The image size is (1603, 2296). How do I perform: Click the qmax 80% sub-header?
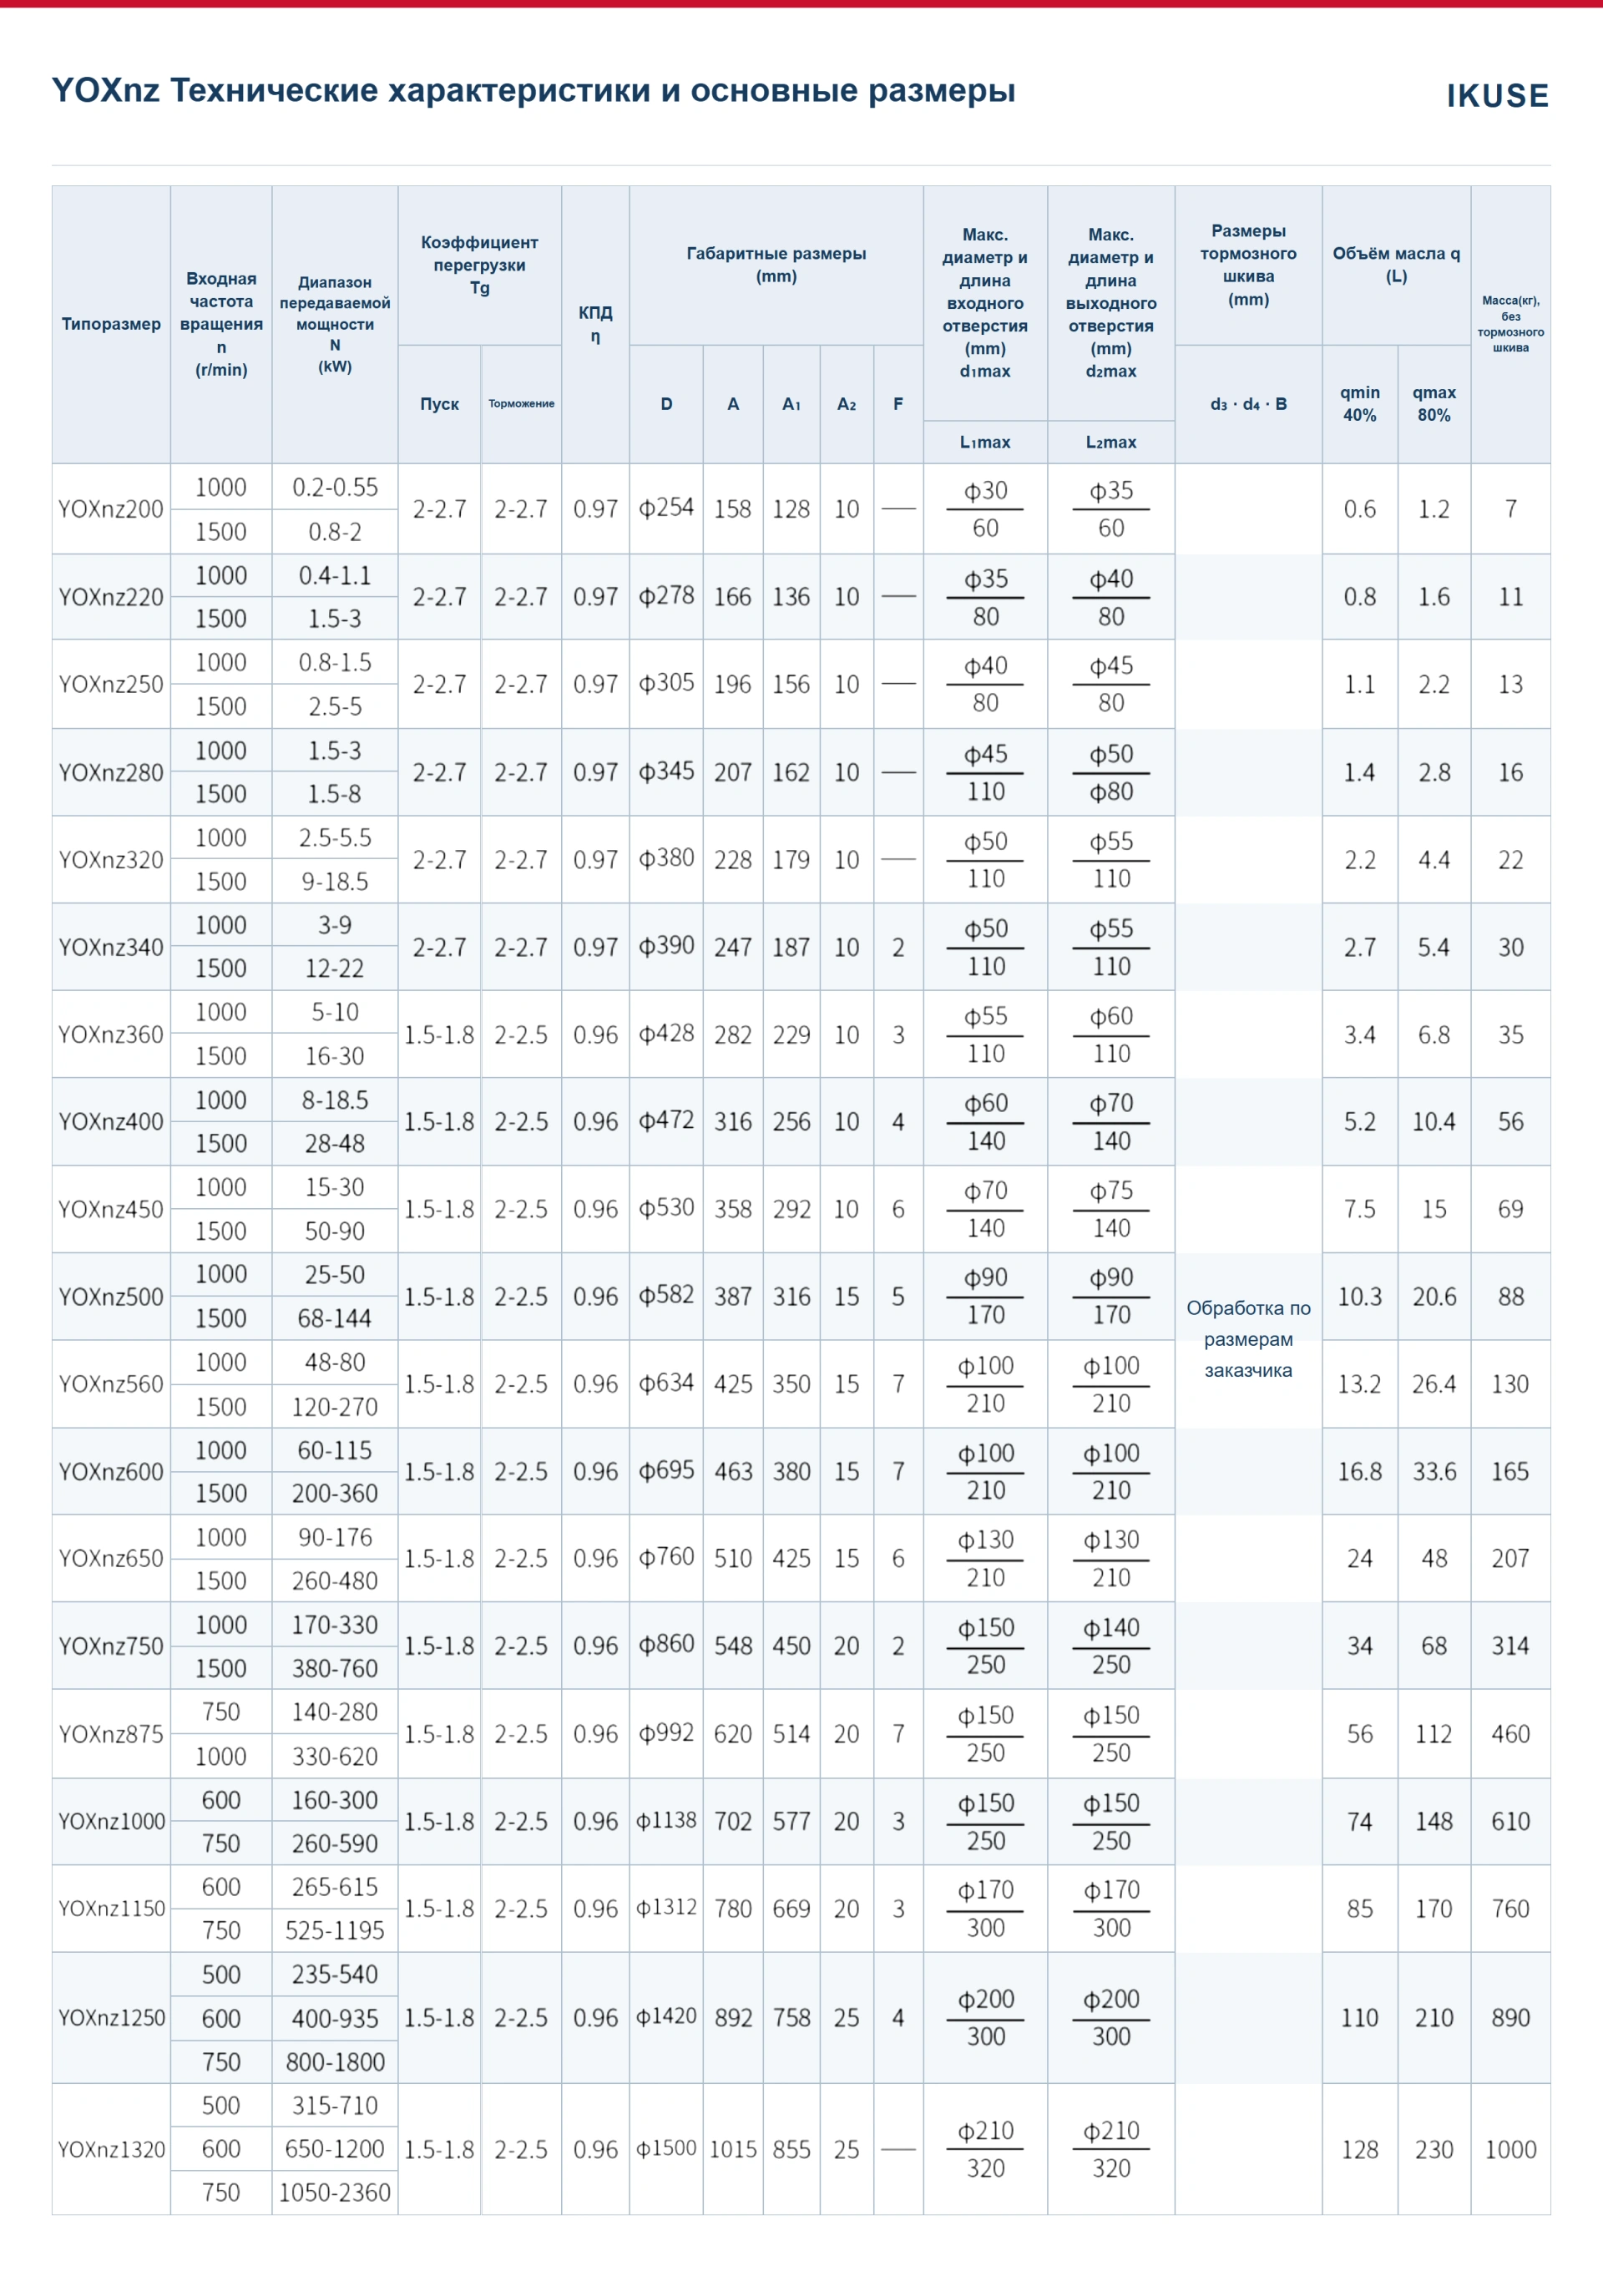point(1434,404)
